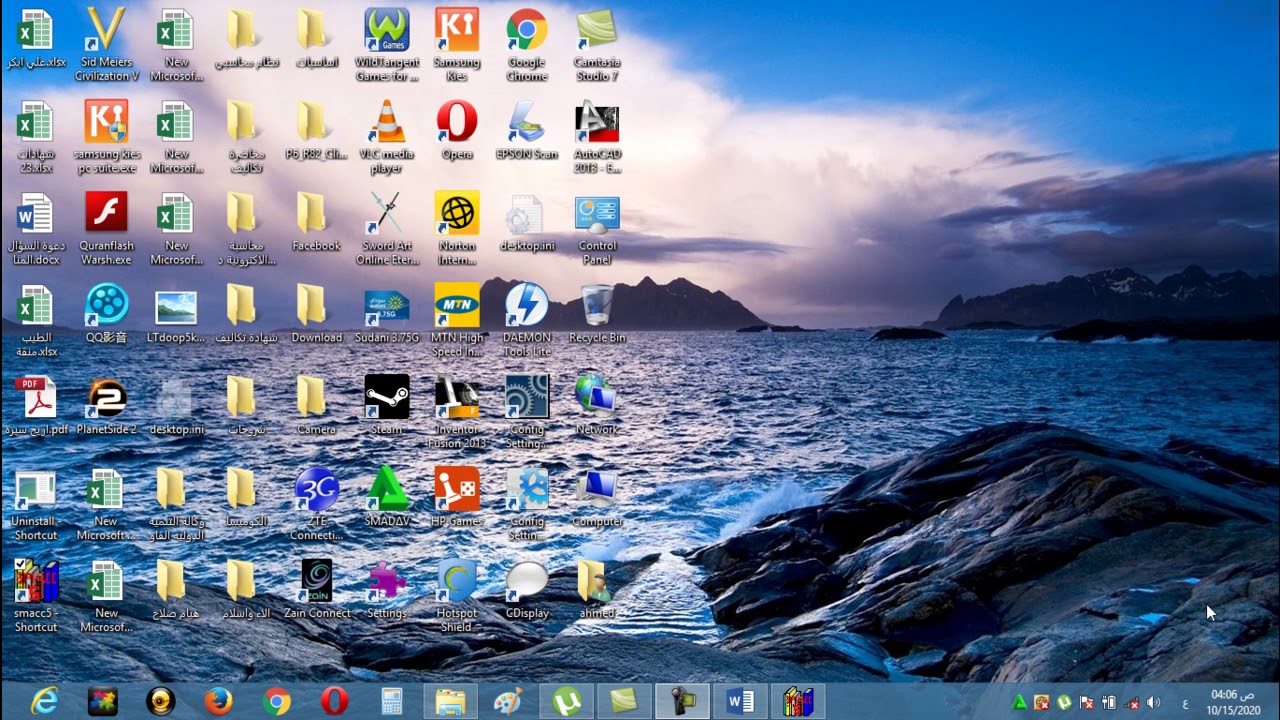Switch to Microsoft Word on the taskbar
Screen dimensions: 1280x720
[741, 701]
